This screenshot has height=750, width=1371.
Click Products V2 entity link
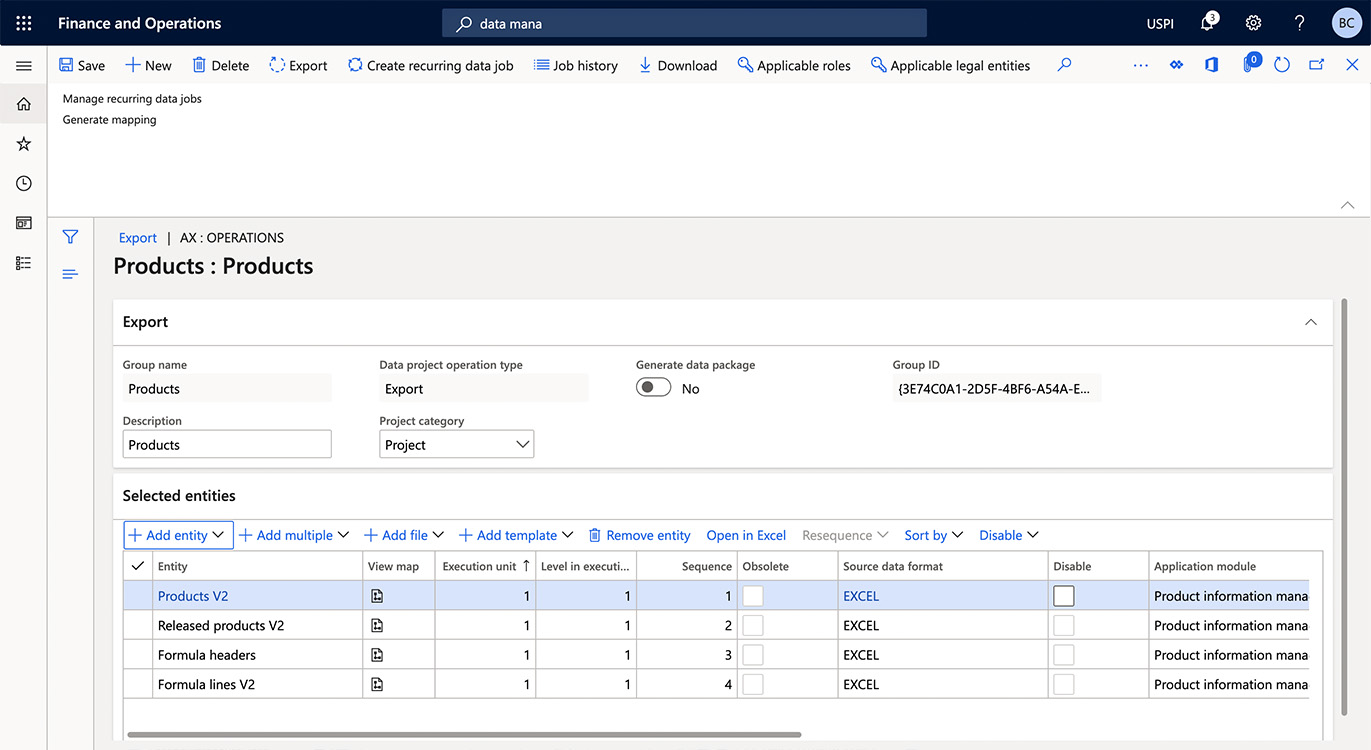[x=193, y=596]
